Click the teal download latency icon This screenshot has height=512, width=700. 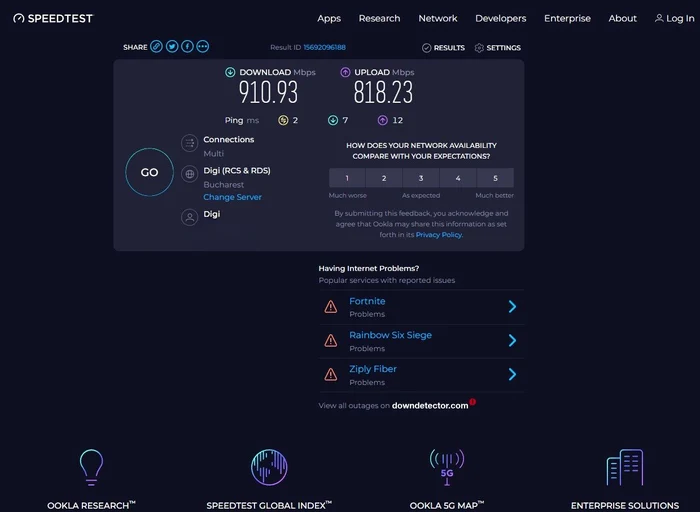(333, 120)
